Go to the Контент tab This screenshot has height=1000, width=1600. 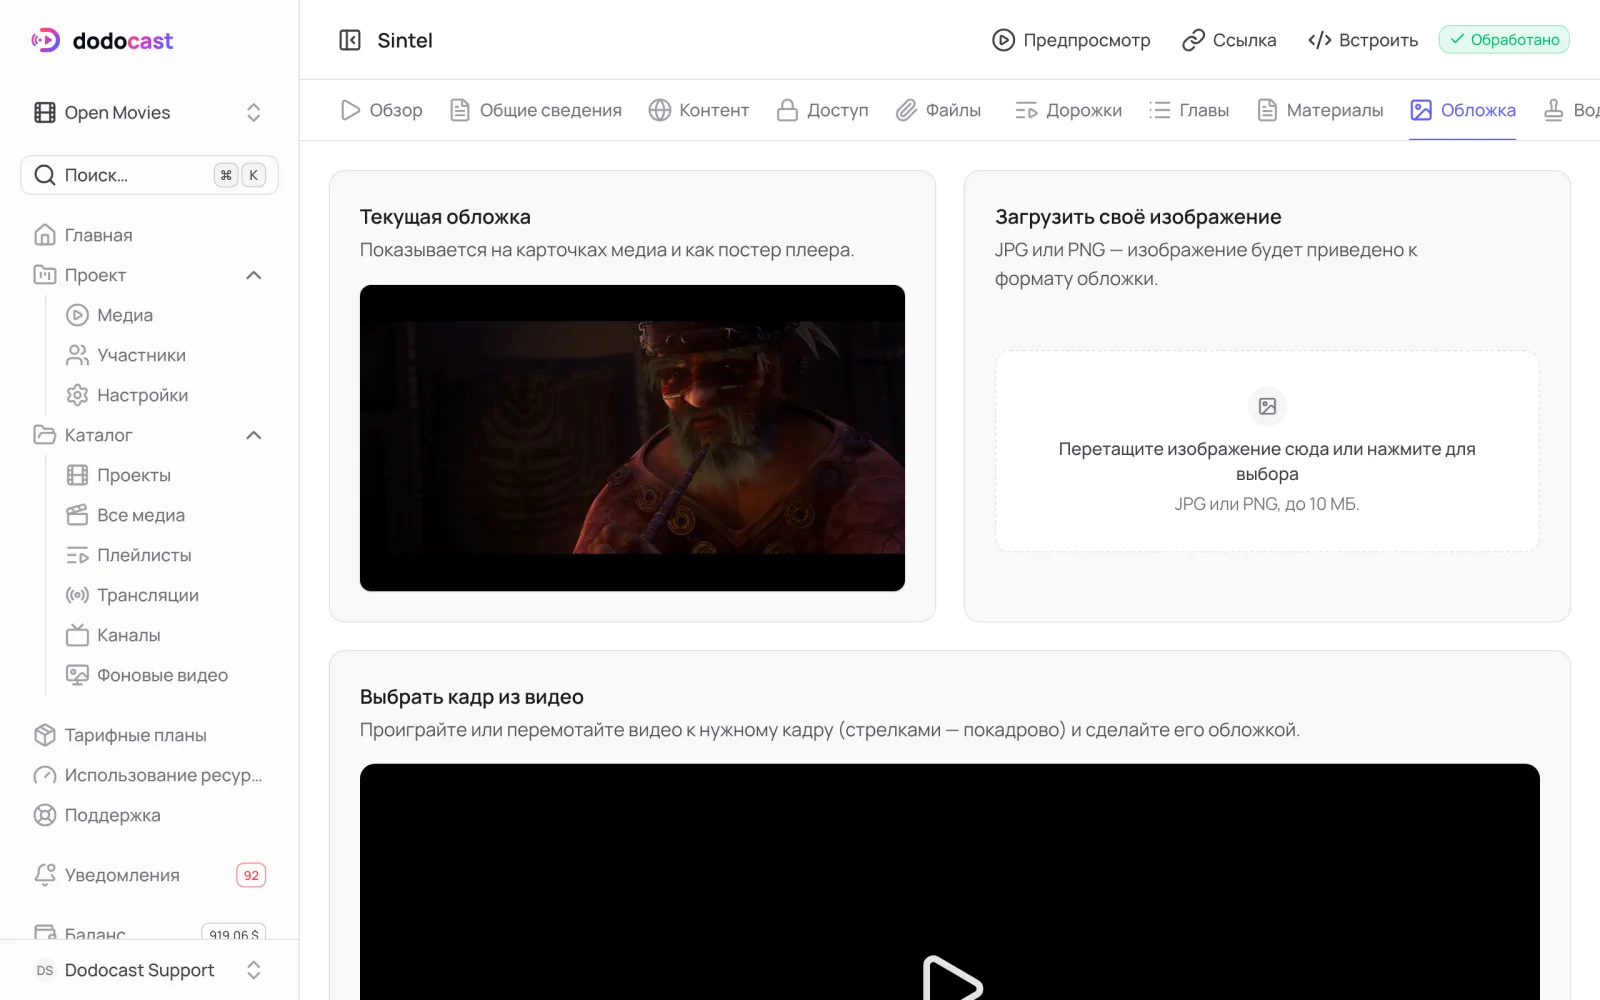[x=699, y=110]
